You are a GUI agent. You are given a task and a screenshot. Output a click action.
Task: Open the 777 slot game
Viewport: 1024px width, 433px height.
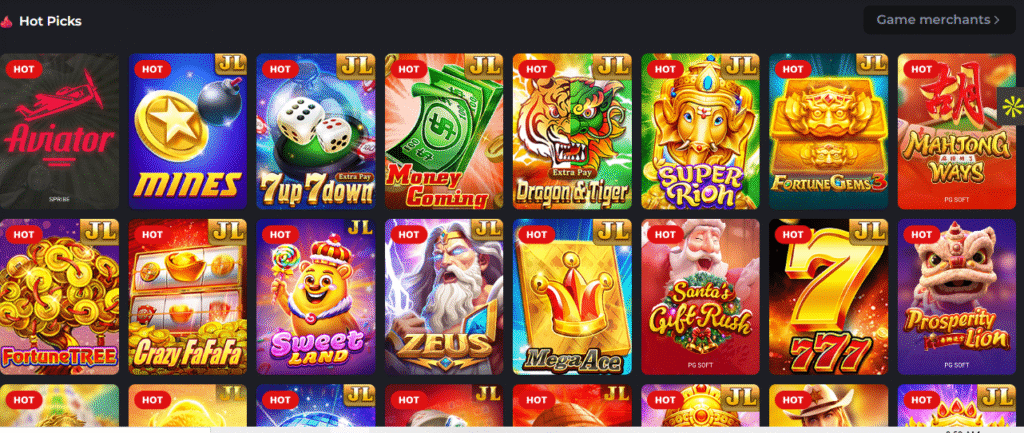pyautogui.click(x=829, y=297)
